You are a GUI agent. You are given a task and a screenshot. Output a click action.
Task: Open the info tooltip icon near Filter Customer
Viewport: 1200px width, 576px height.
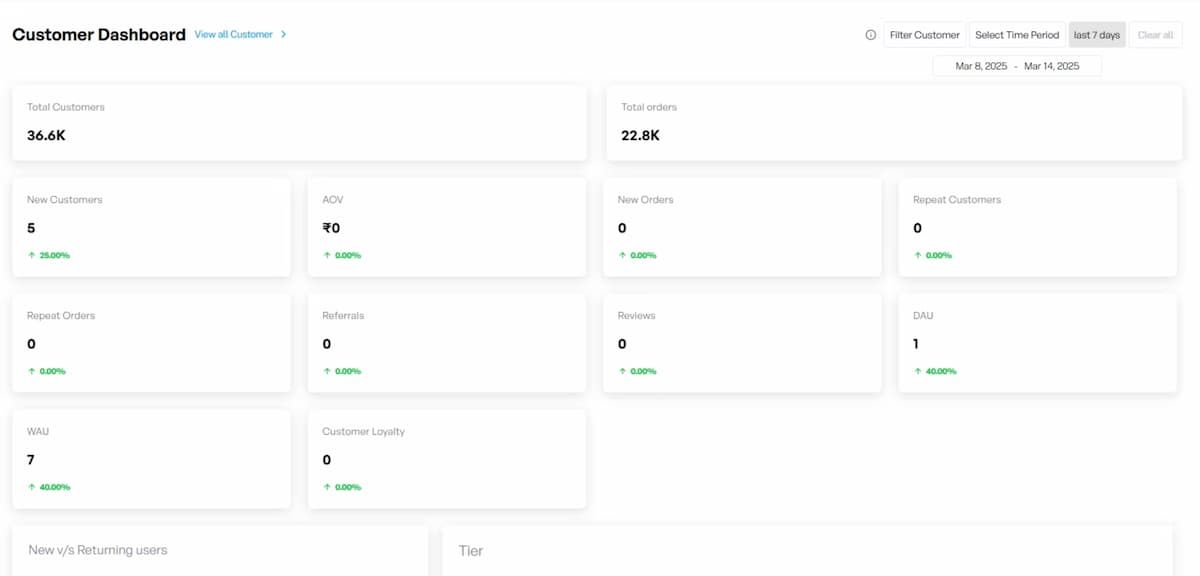click(869, 34)
